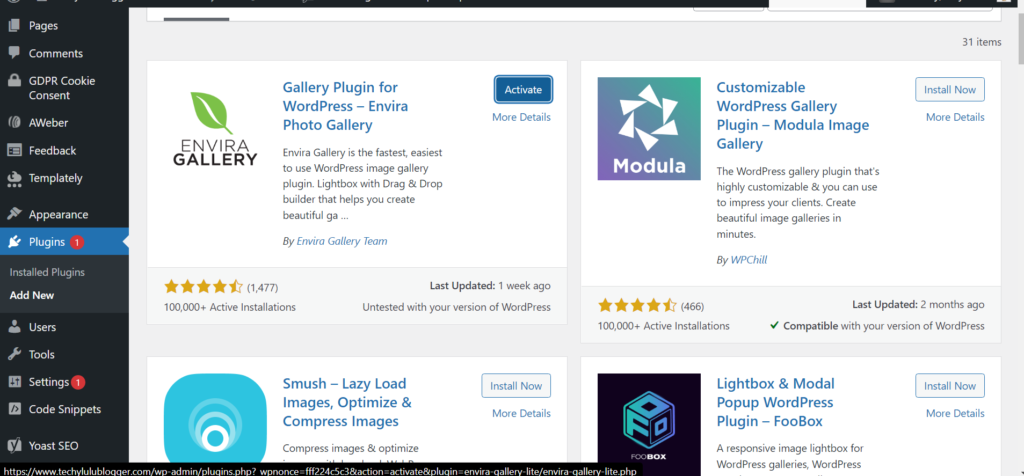Open Gallery Plugin for WordPress Envira title
The image size is (1024, 476).
pos(345,106)
